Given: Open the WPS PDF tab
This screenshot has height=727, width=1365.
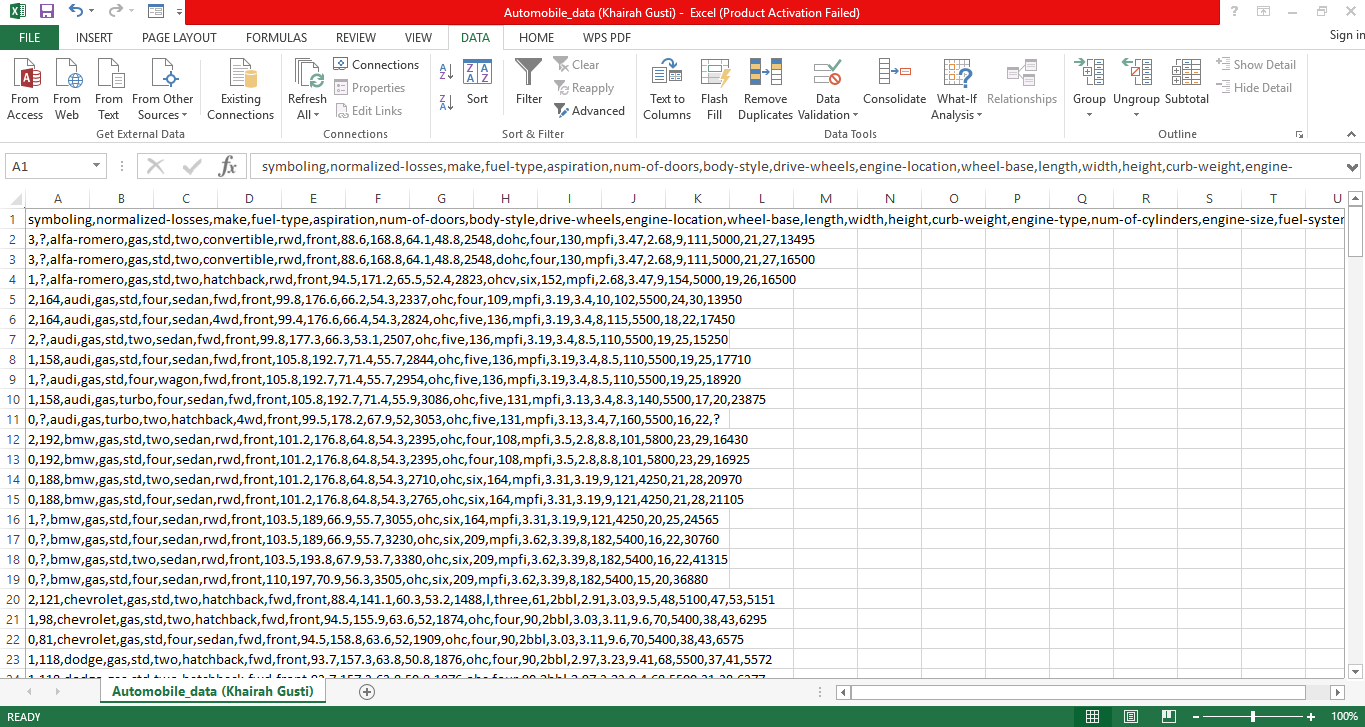Looking at the screenshot, I should [608, 38].
